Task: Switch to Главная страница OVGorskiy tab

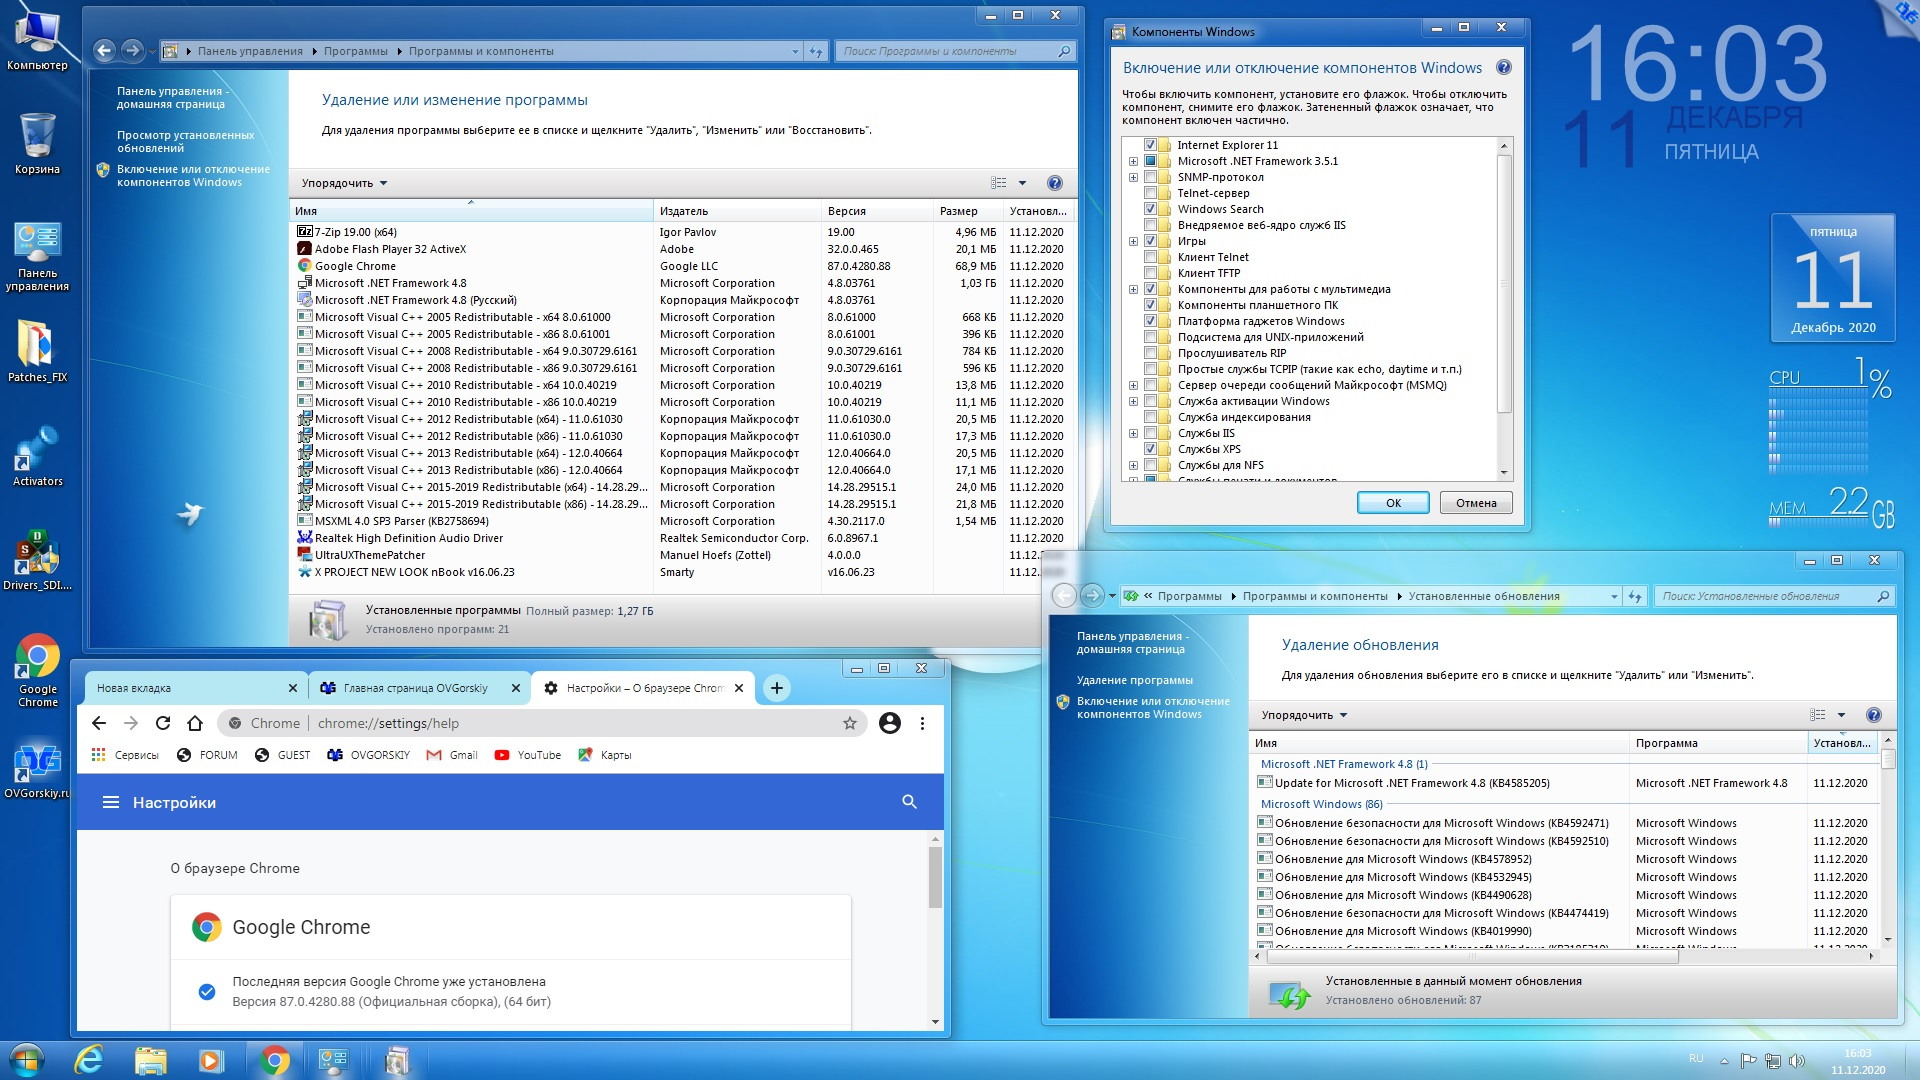Action: [420, 688]
